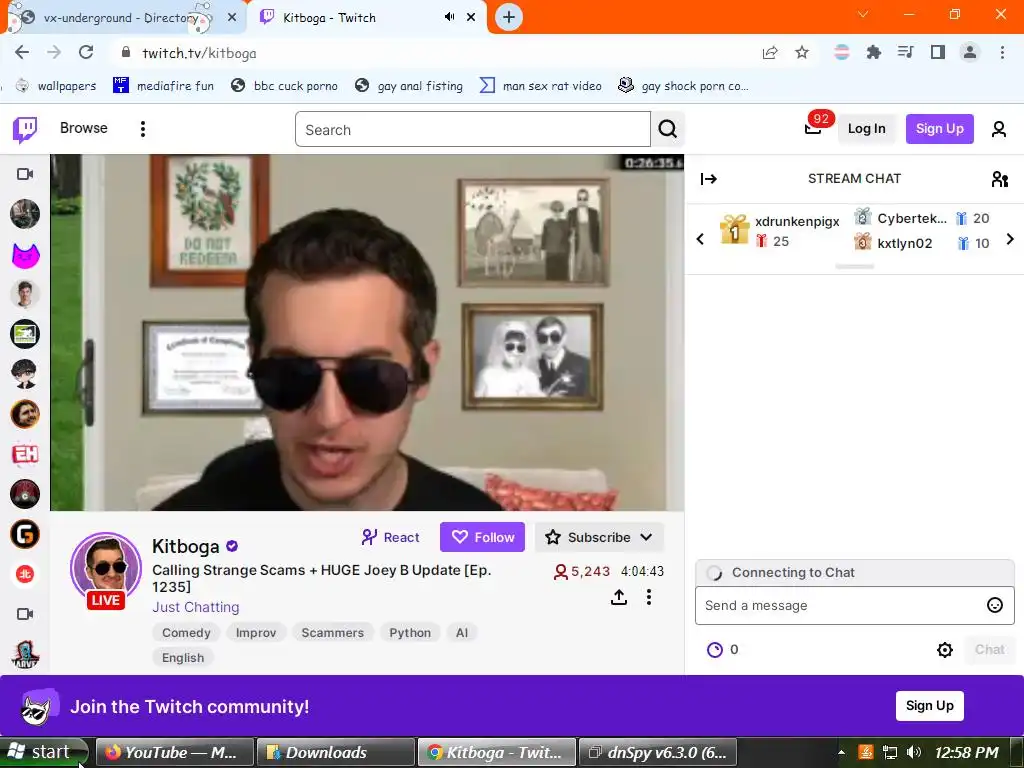Image resolution: width=1024 pixels, height=768 pixels.
Task: Open the mediafire fun bookmark
Action: click(x=163, y=86)
